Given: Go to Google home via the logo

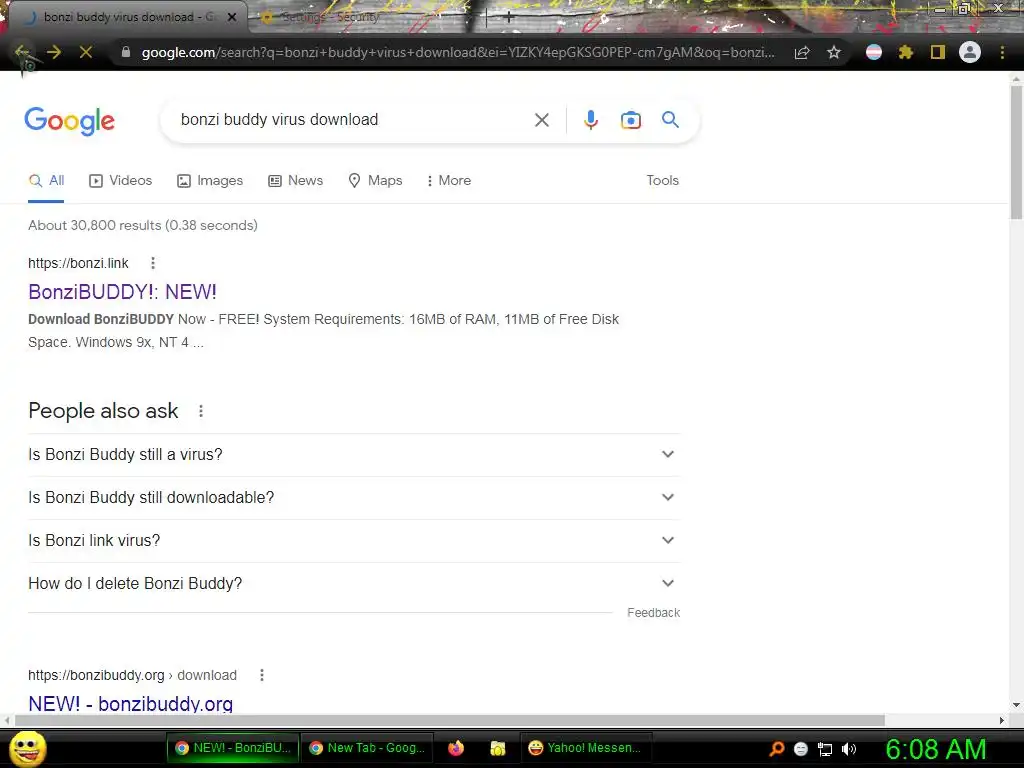Looking at the screenshot, I should 69,121.
